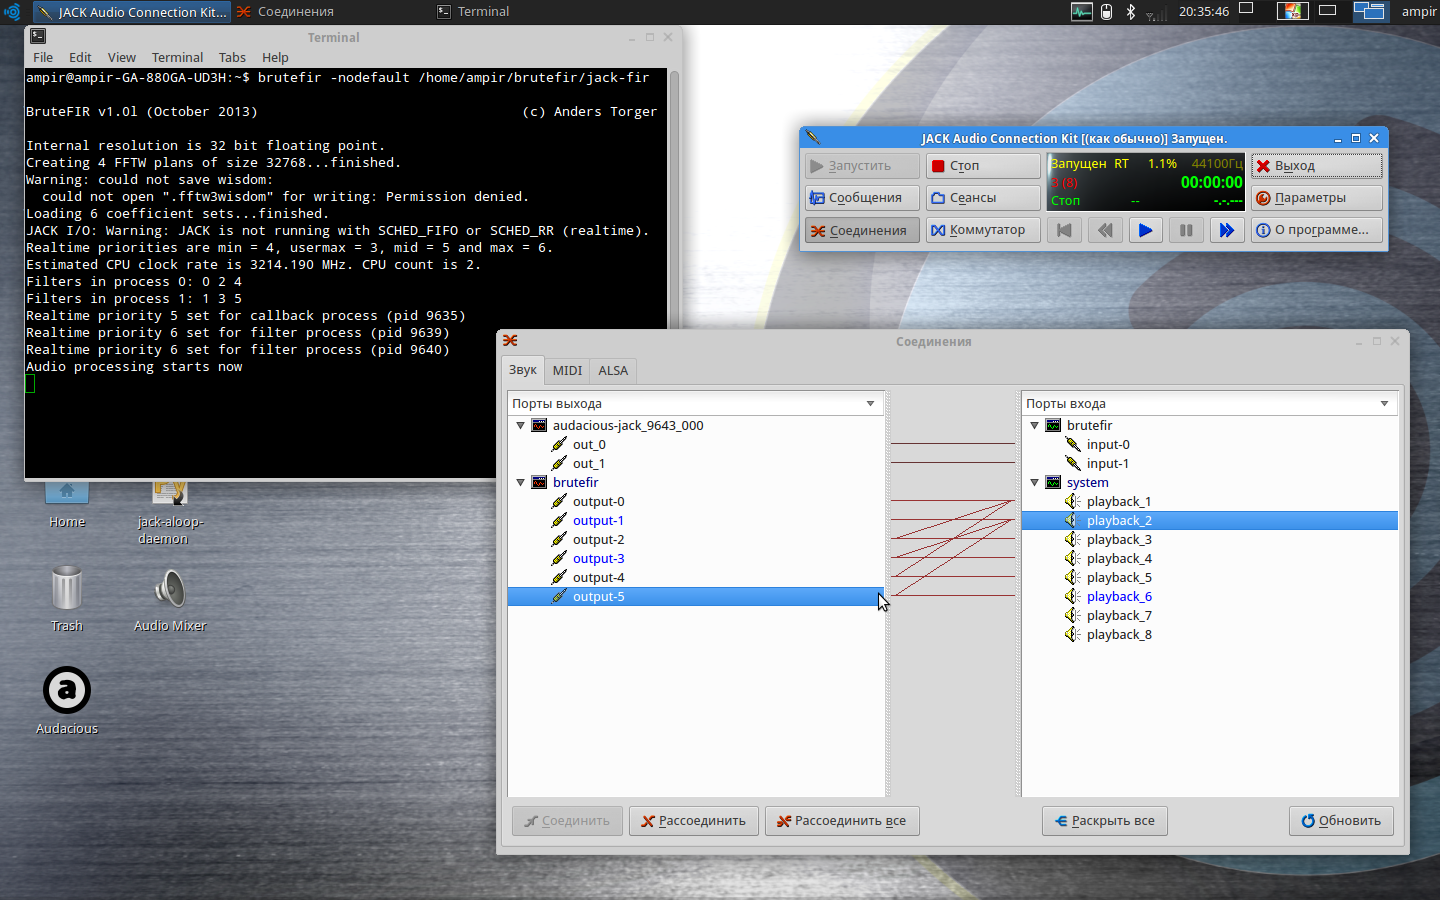
Task: Open the Terminal menu in Terminal window
Action: click(x=177, y=57)
